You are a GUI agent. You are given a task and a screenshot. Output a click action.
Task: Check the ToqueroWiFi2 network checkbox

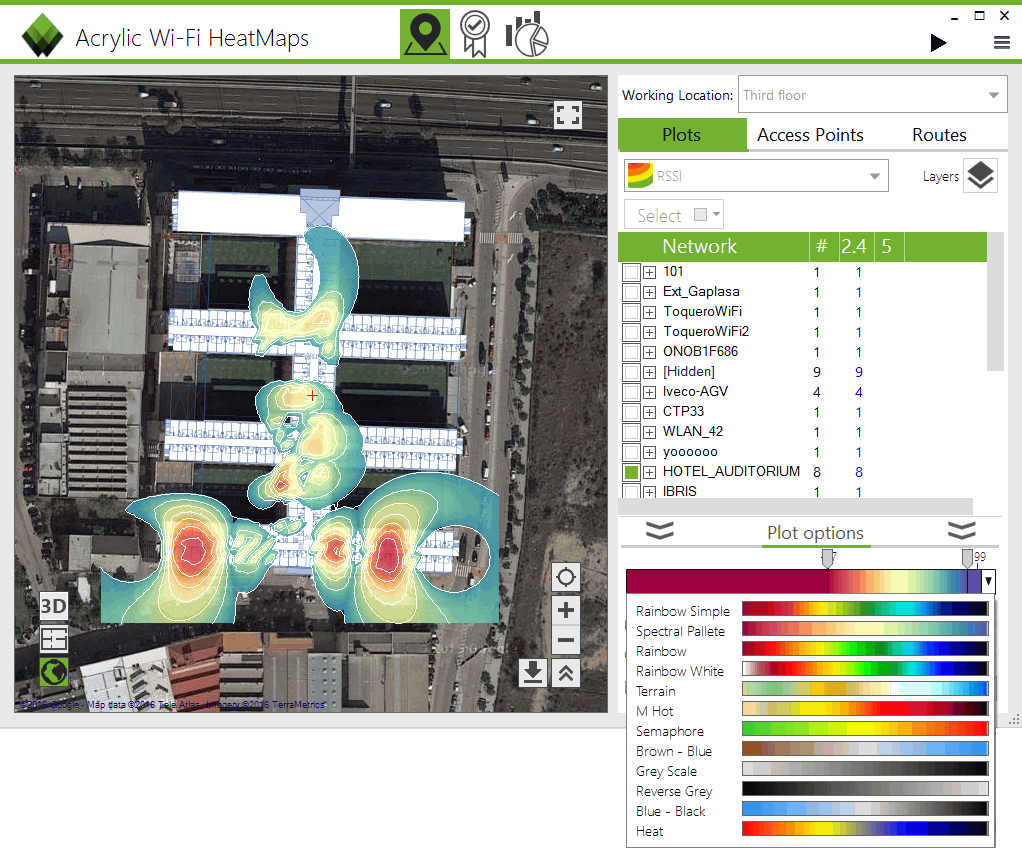pyautogui.click(x=631, y=332)
